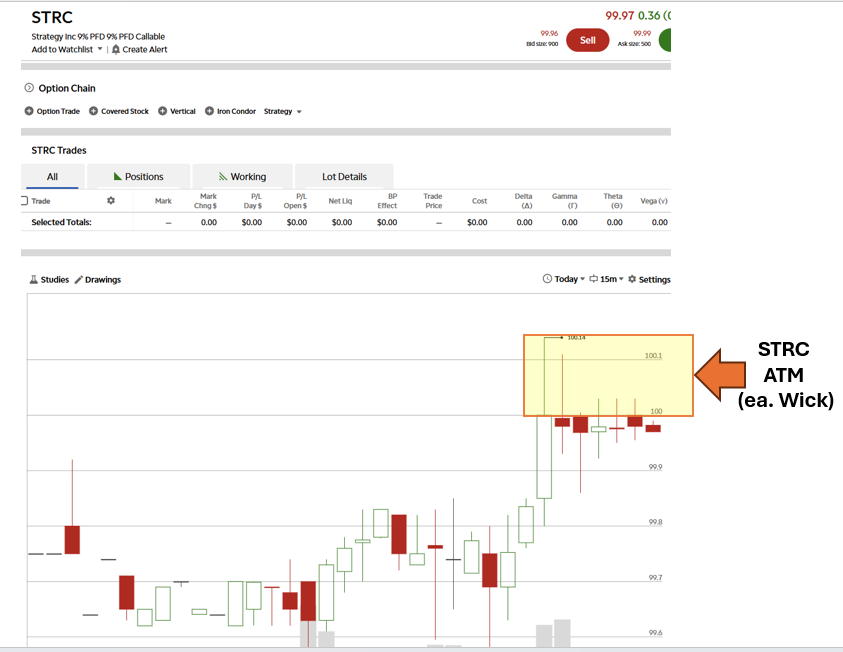843x652 pixels.
Task: Click plus icon beside Iron Condor
Action: pyautogui.click(x=210, y=111)
